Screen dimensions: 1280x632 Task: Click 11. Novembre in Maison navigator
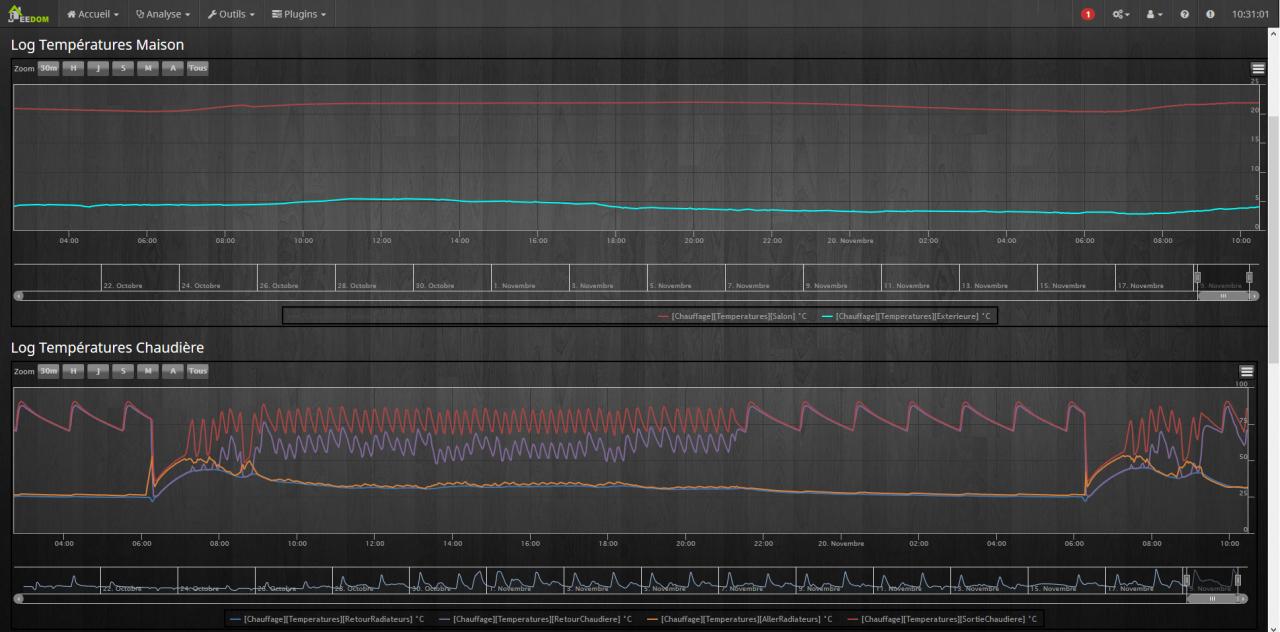907,286
